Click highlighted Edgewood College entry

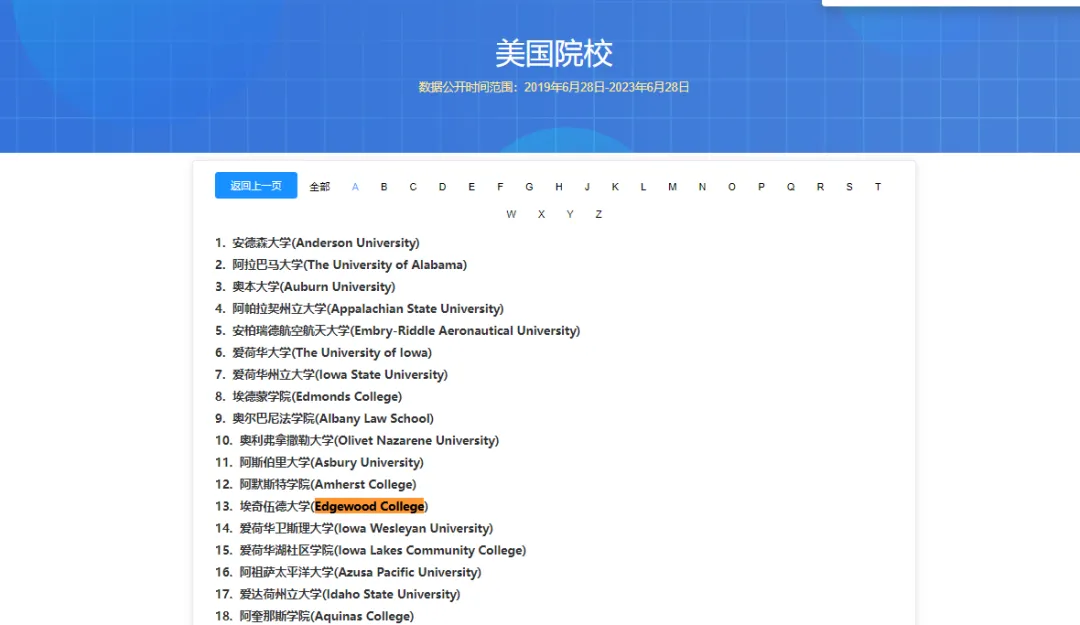[x=369, y=506]
